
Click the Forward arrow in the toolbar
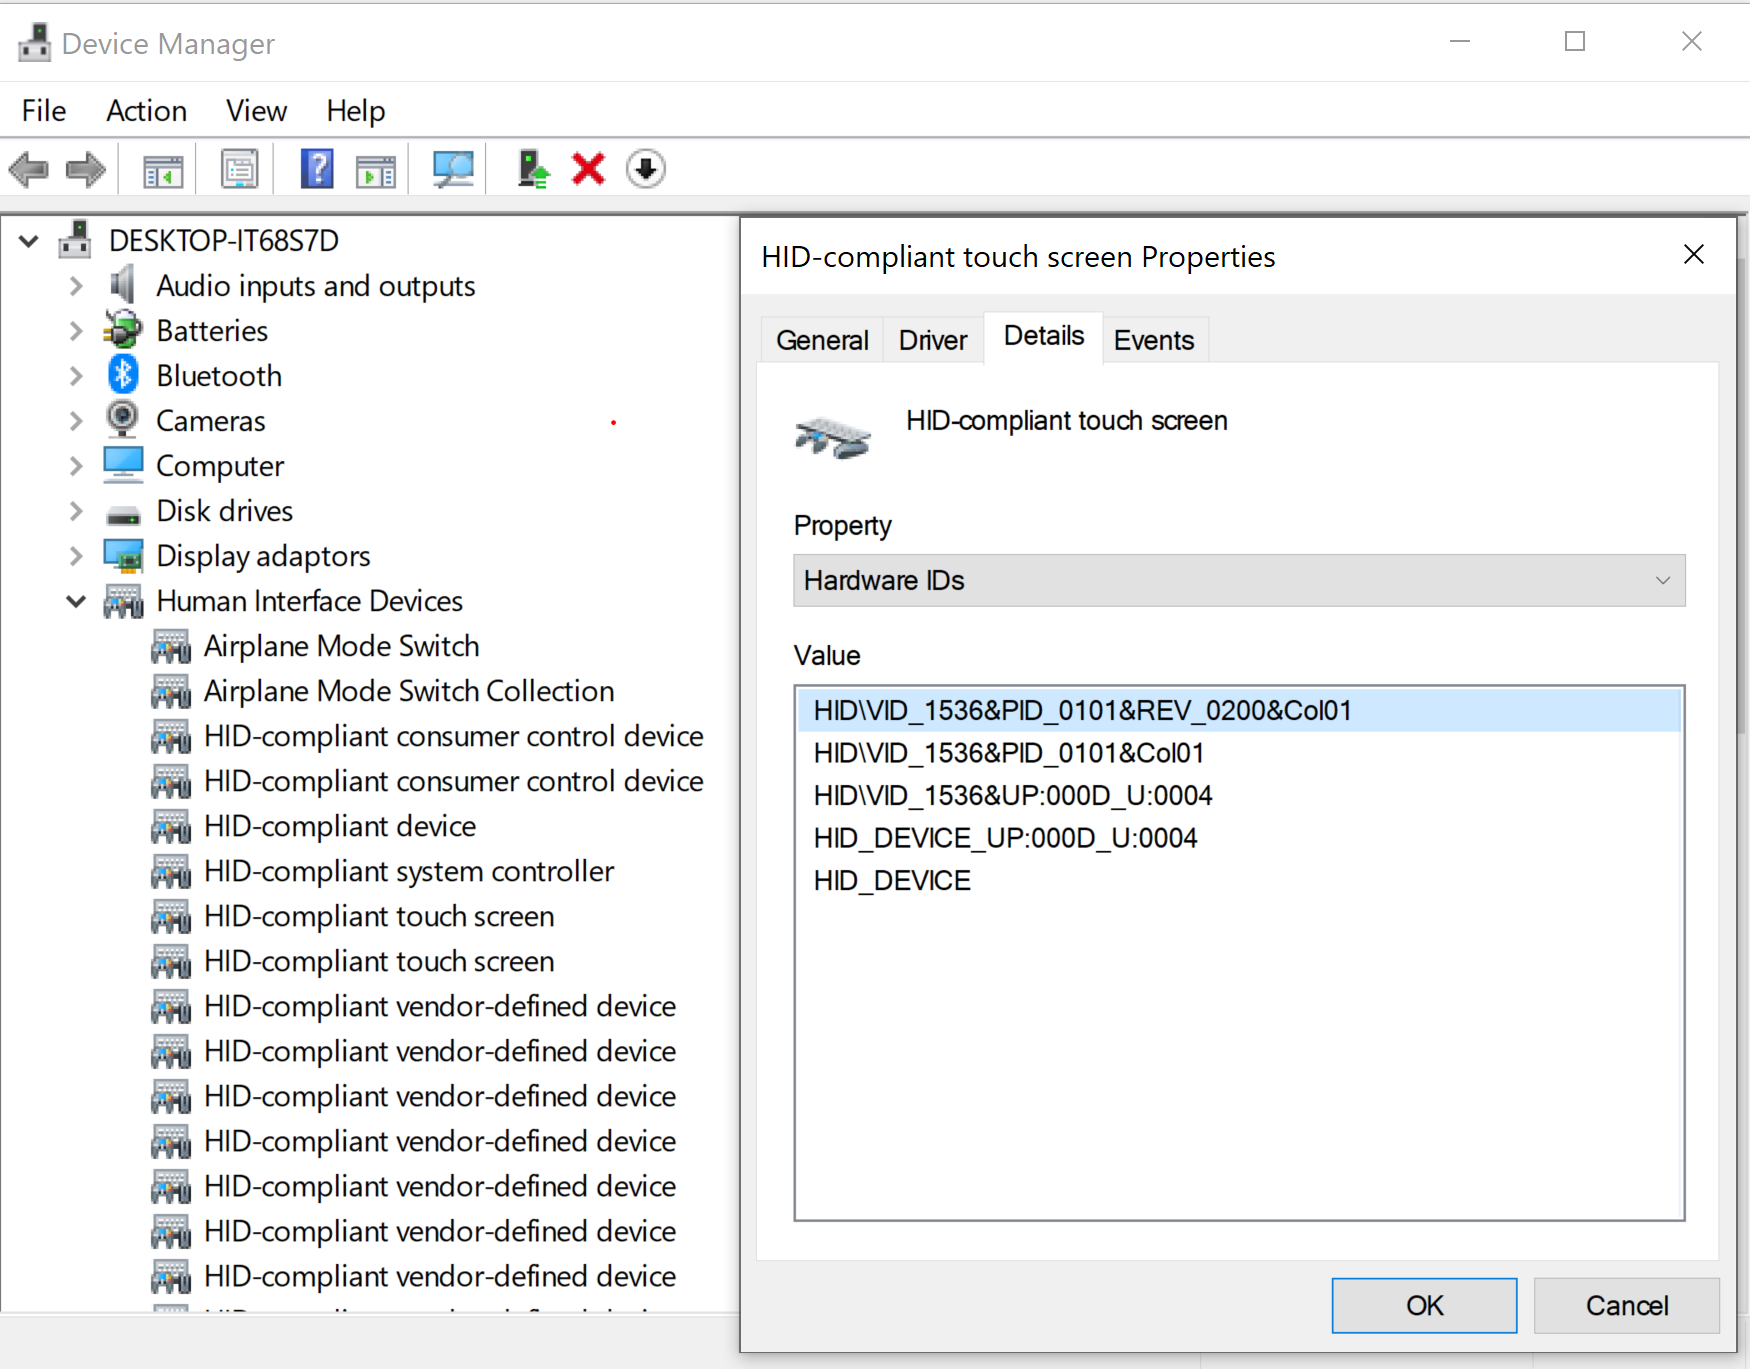[86, 169]
